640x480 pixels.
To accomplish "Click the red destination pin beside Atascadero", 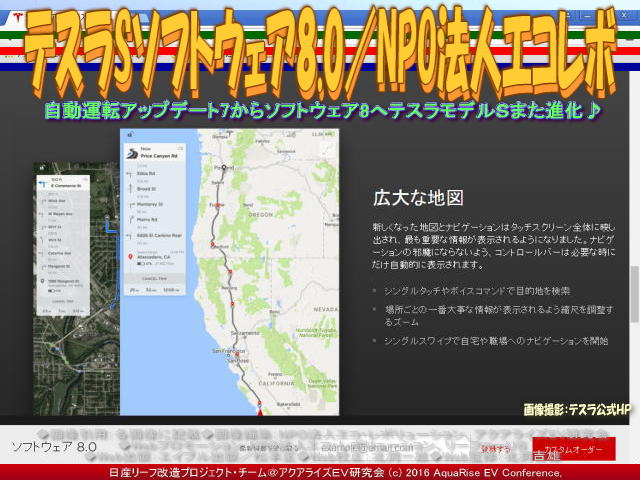I will click(130, 257).
